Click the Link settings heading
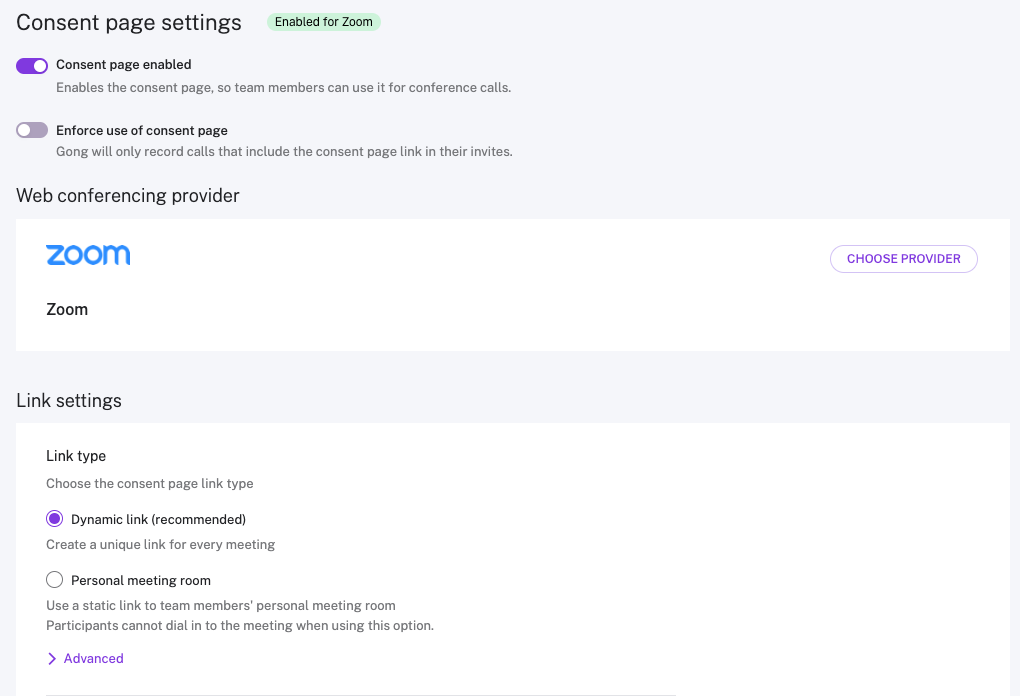This screenshot has height=696, width=1020. 69,401
